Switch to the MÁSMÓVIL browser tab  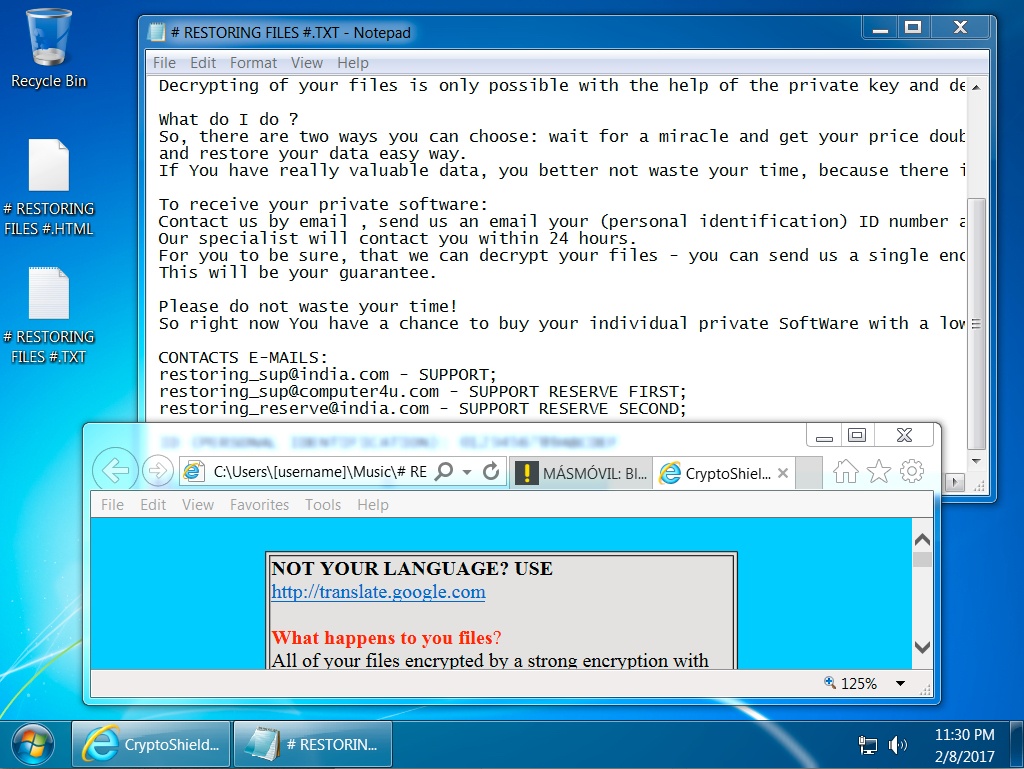point(581,473)
